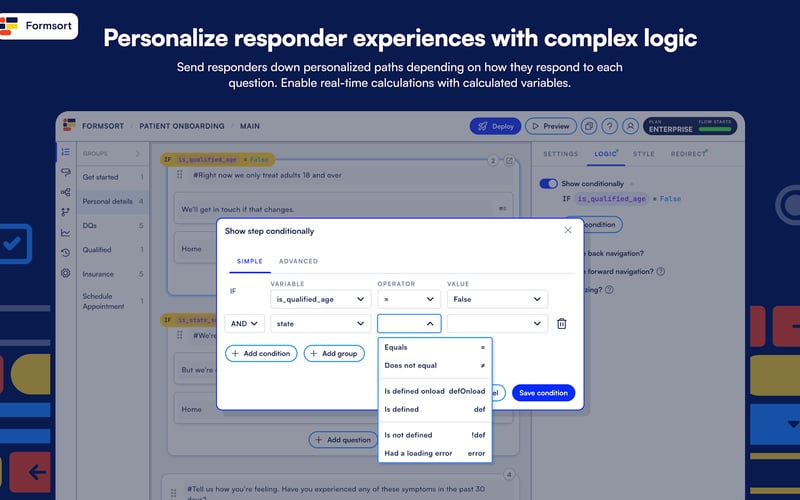800x500 pixels.
Task: Open the branch versions sidebar icon
Action: coord(65,212)
